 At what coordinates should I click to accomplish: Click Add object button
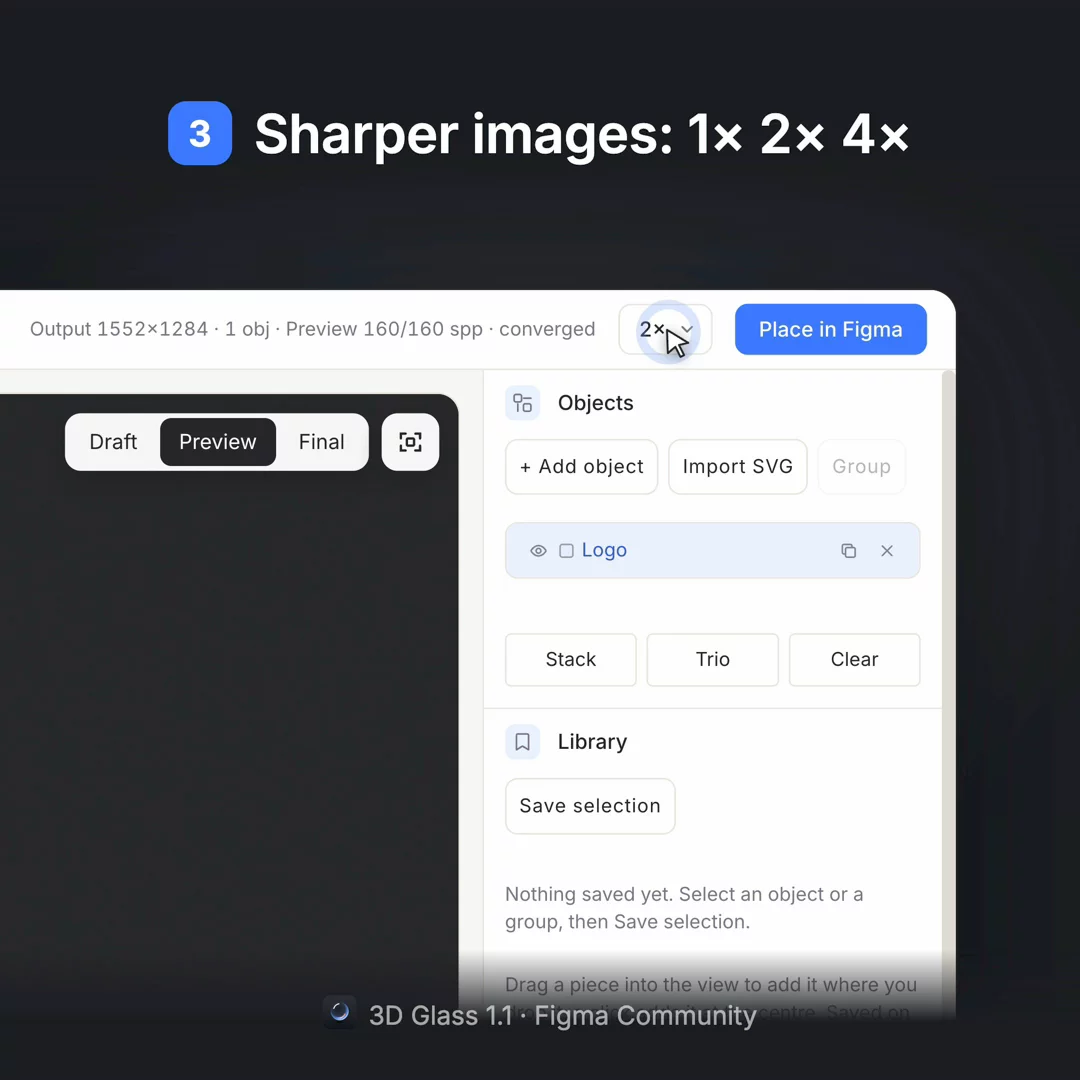[581, 466]
